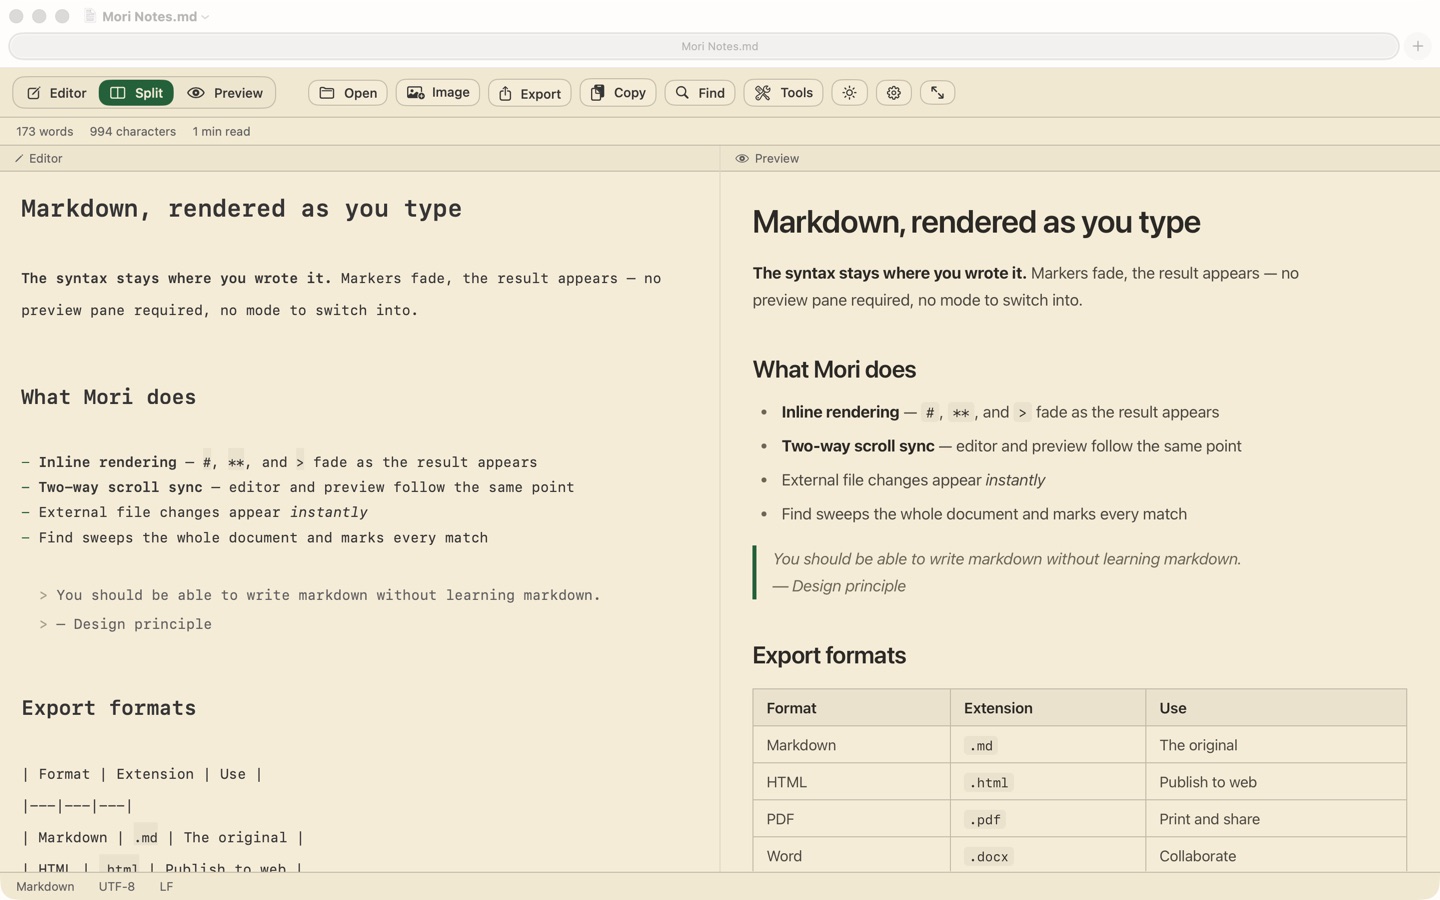Click 'Two-way scroll sync' in the preview list
This screenshot has width=1440, height=900.
point(858,446)
